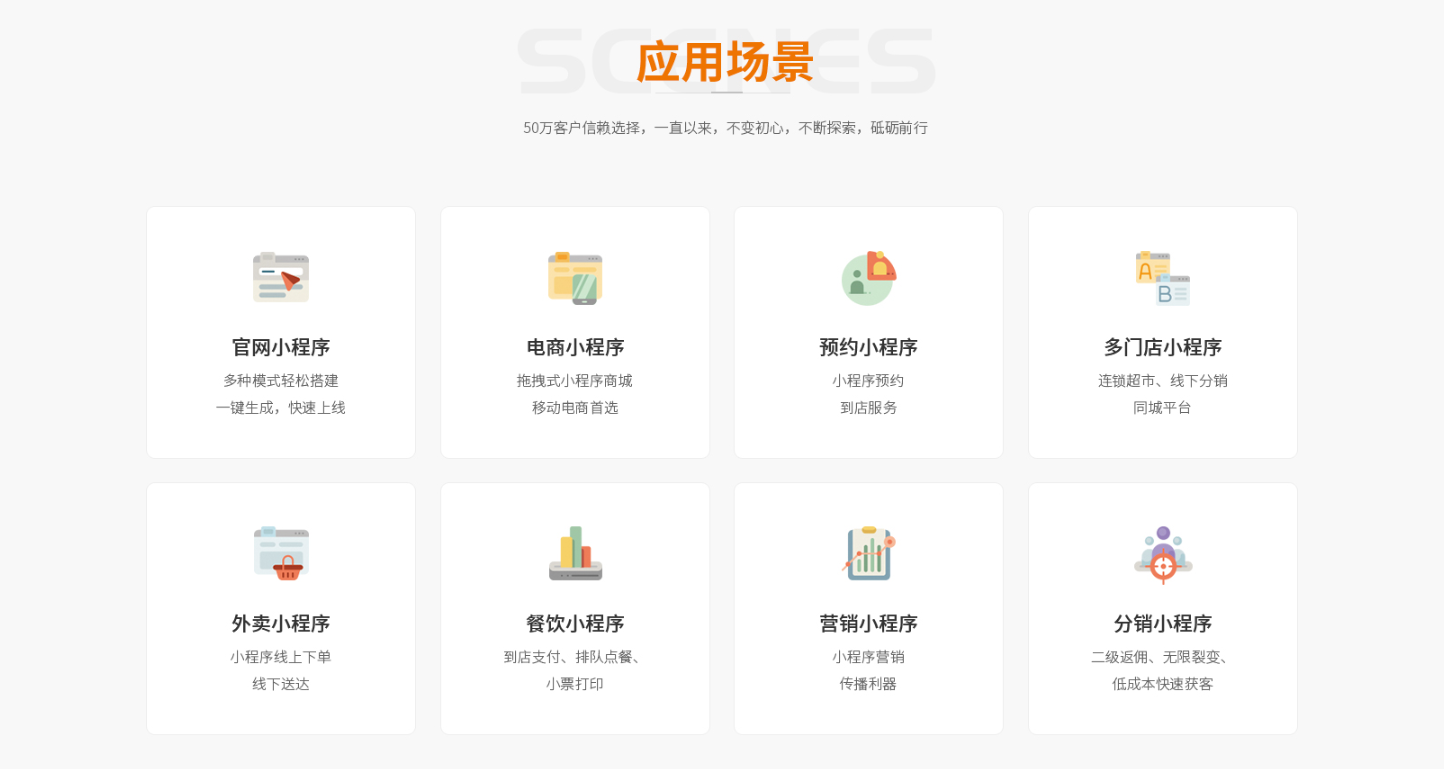Click the 电商小程序 shop and phone icon
The height and width of the screenshot is (769, 1444).
[574, 277]
